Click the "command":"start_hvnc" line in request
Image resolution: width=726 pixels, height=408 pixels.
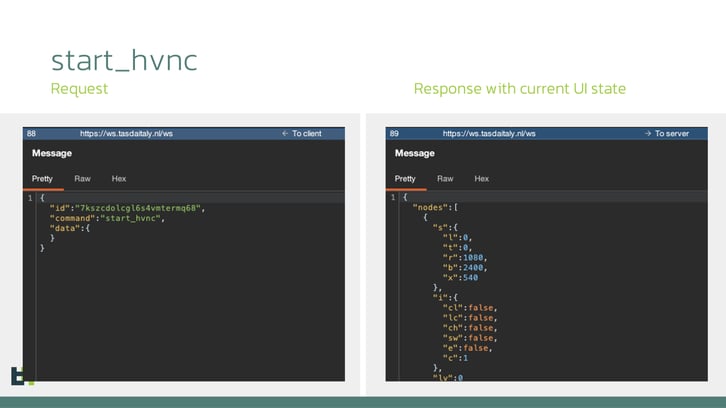[105, 218]
